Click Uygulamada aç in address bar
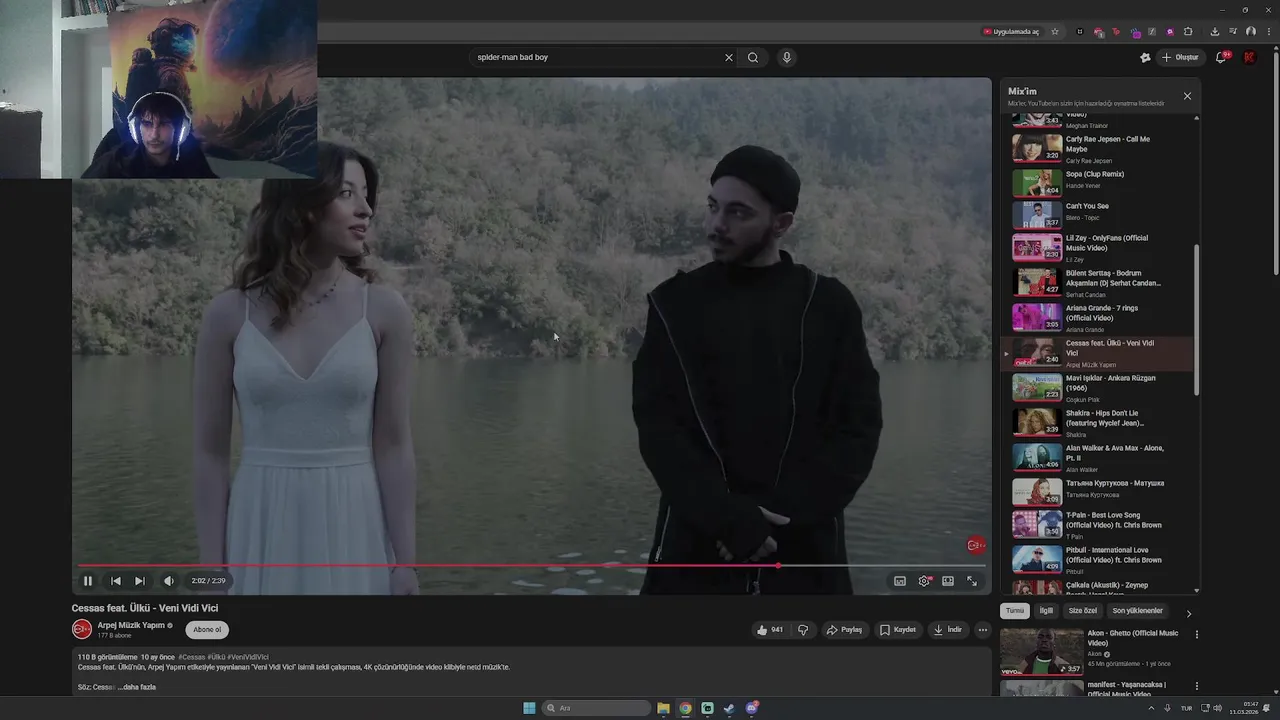 [x=1011, y=32]
